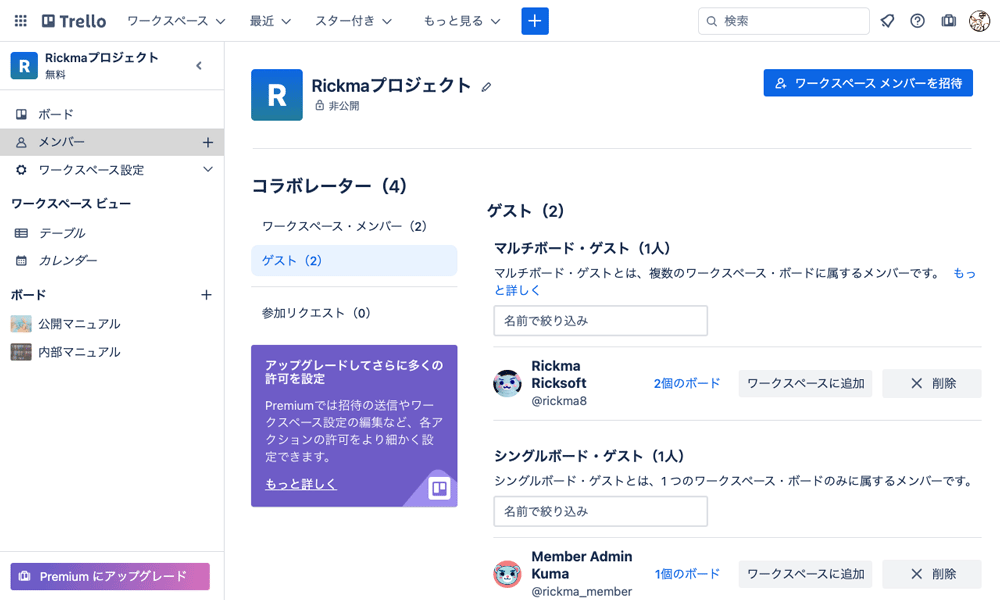1000x600 pixels.
Task: Focus multi-board guest 名前で絞り込み filter
Action: coord(600,321)
